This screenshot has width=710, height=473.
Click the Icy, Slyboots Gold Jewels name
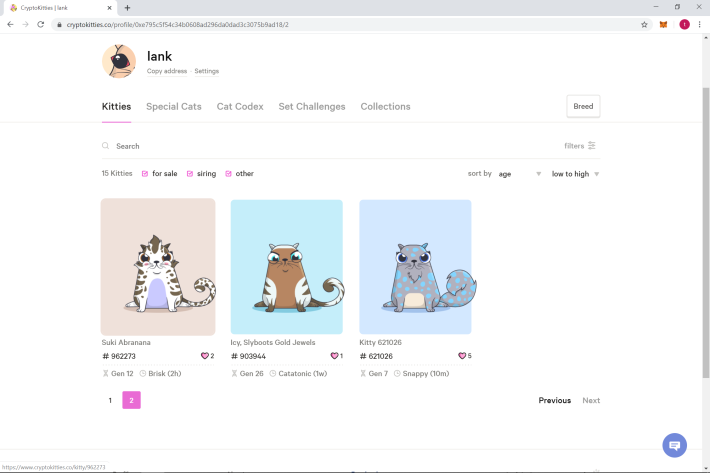[x=273, y=342]
